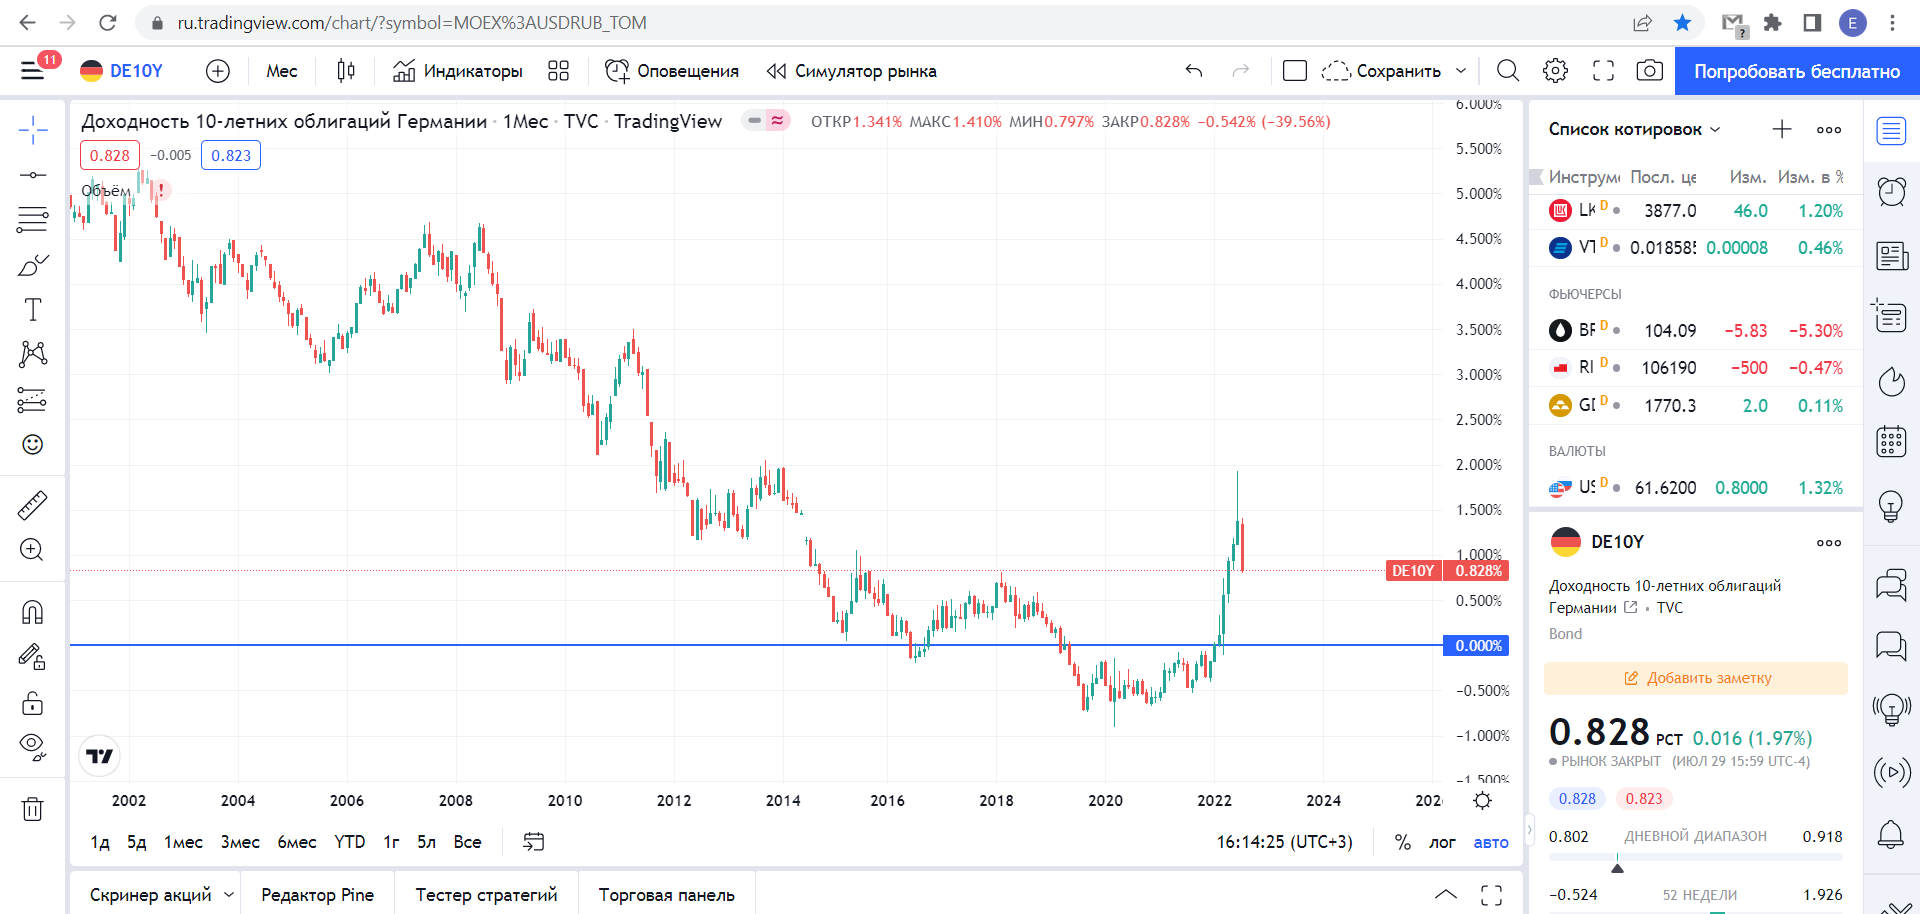
Task: Toggle percent scale mode
Action: coord(1403,842)
